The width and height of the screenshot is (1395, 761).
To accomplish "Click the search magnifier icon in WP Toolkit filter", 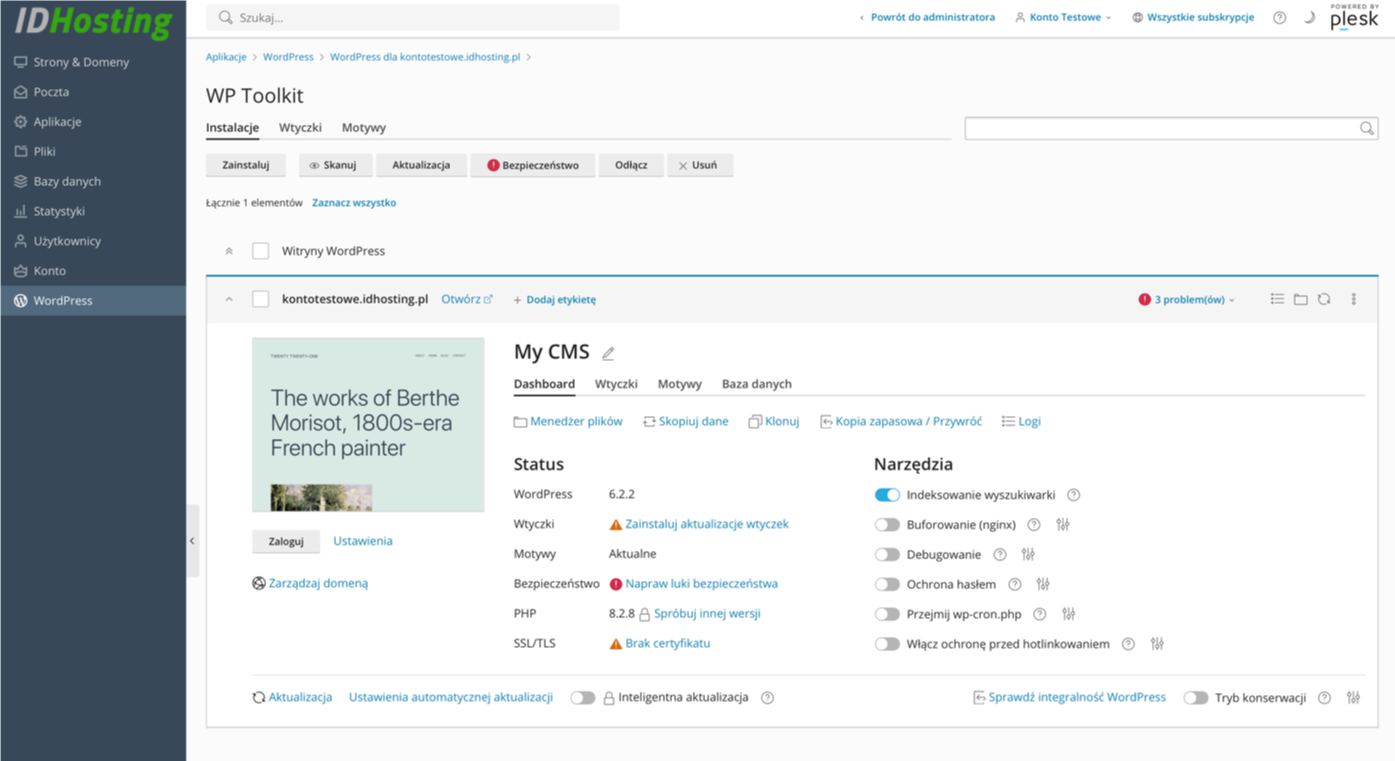I will [1366, 128].
